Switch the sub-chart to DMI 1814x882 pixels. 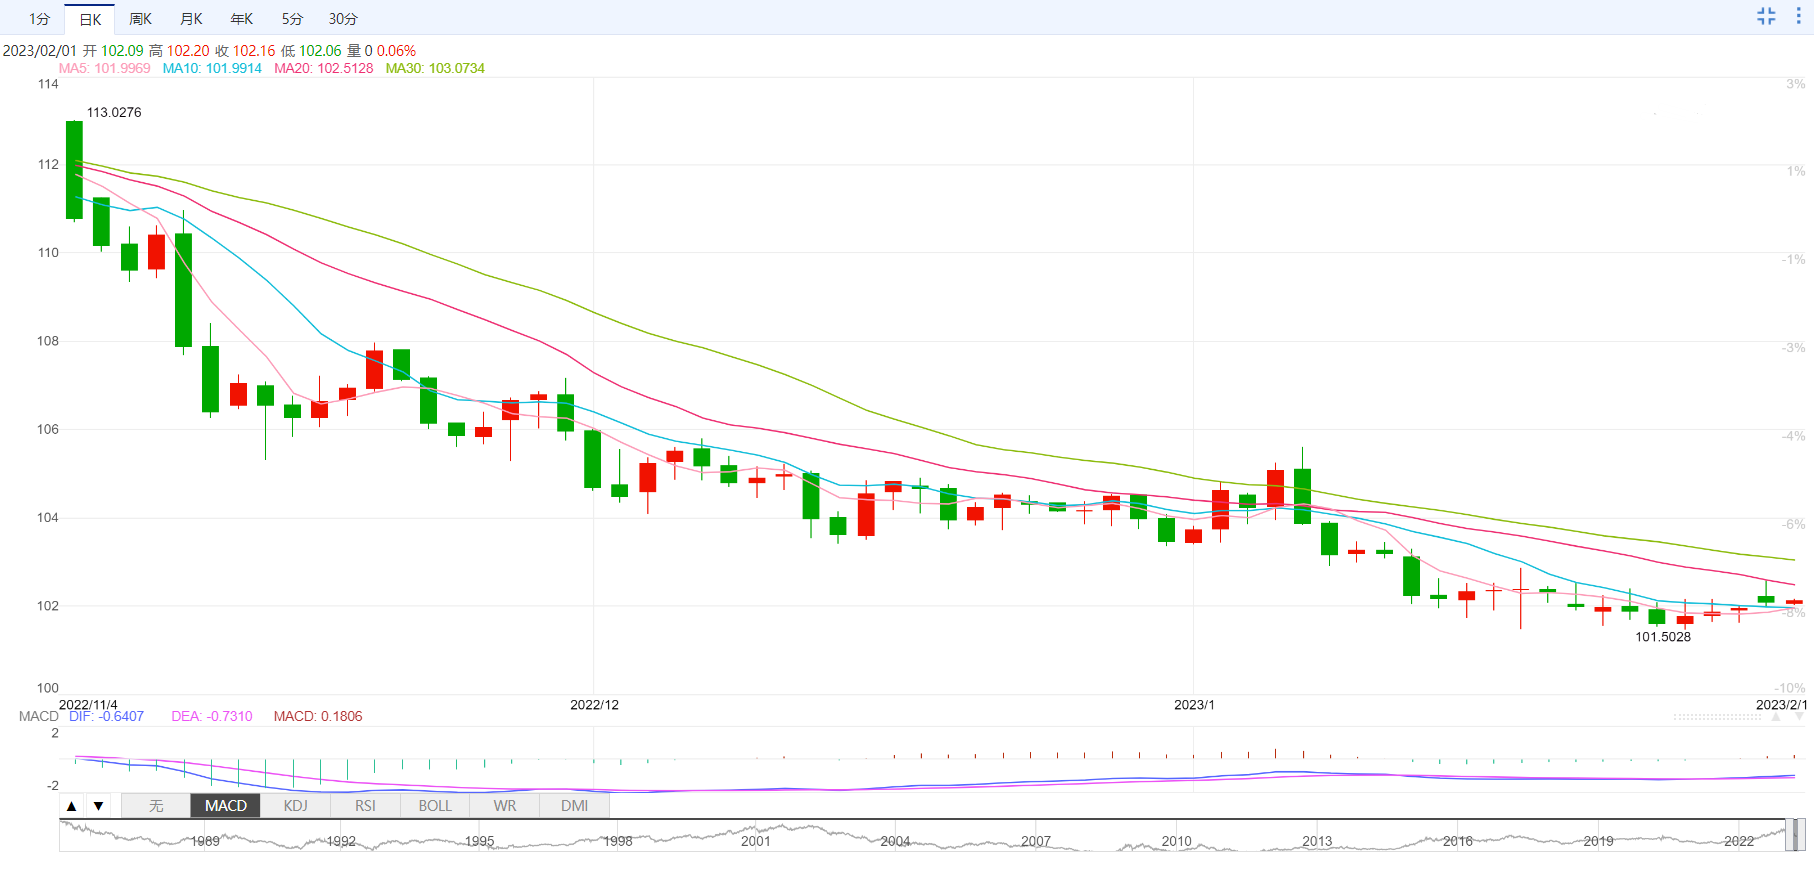coord(575,806)
